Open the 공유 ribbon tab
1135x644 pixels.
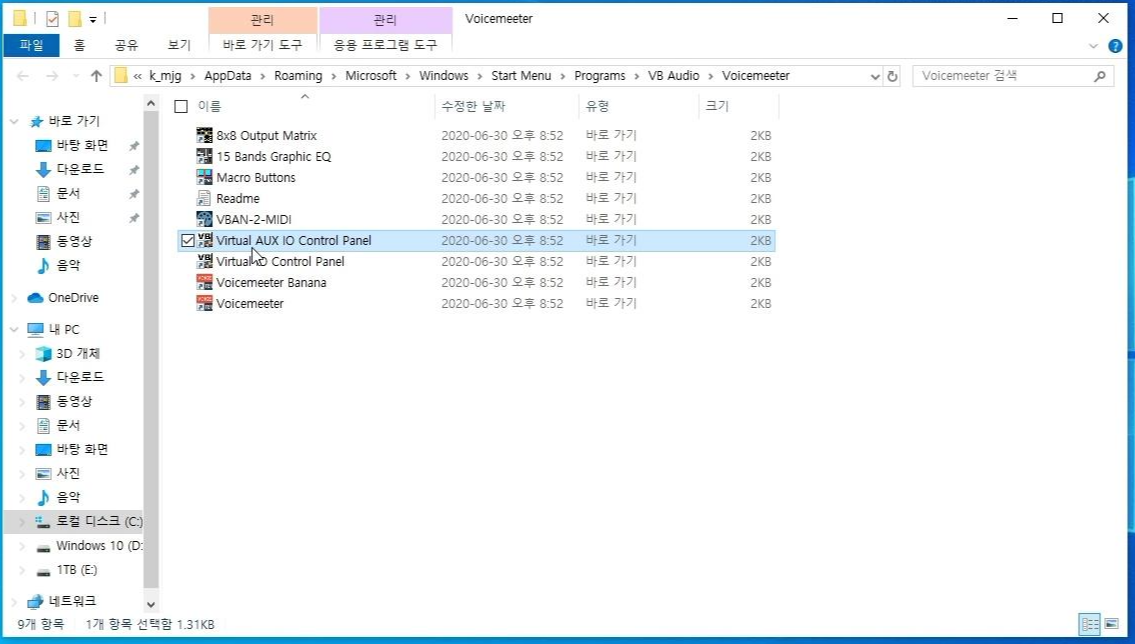tap(126, 45)
